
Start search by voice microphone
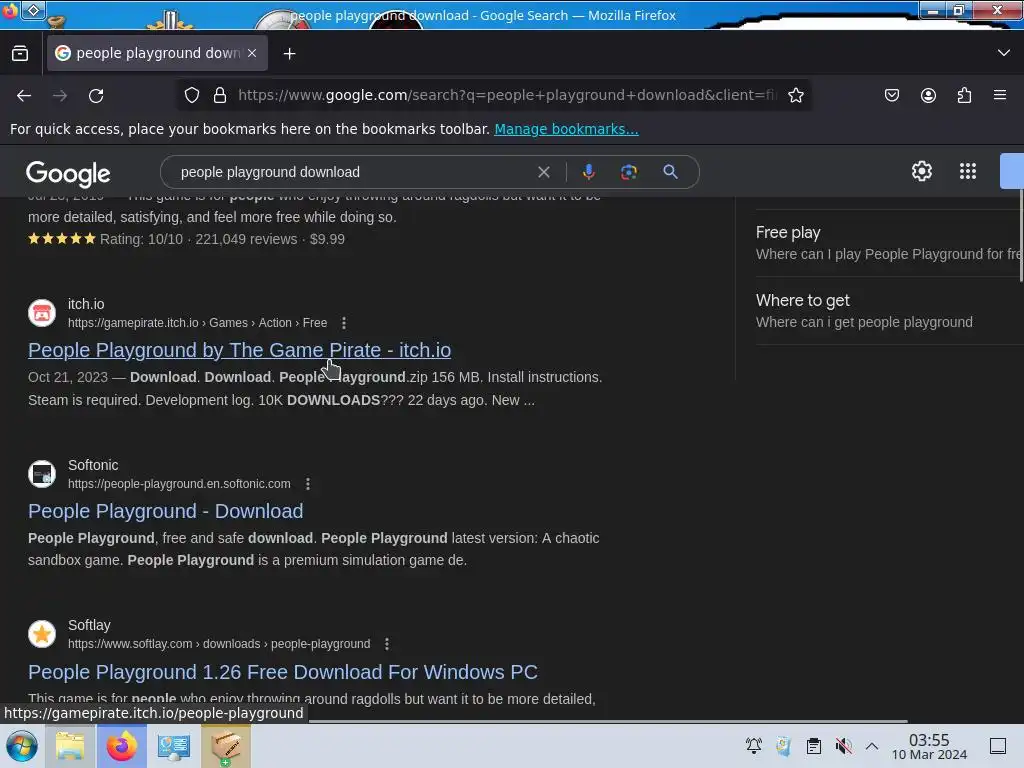pos(588,172)
